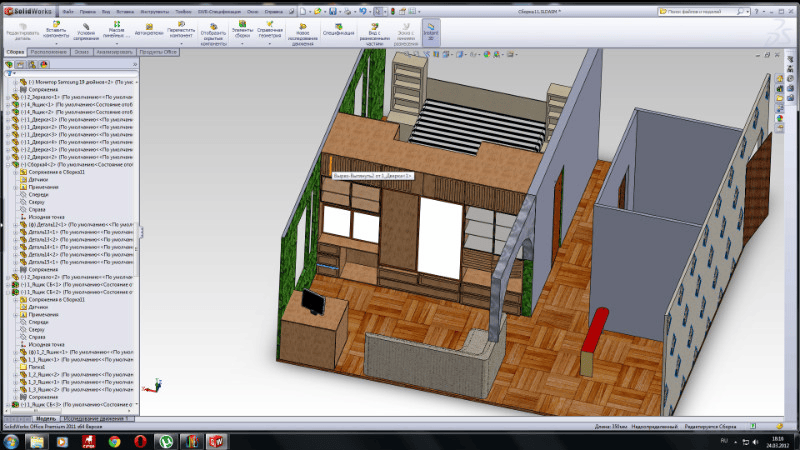
Task: Collapse the Сборка4 subassembly tree node
Action: pyautogui.click(x=7, y=164)
